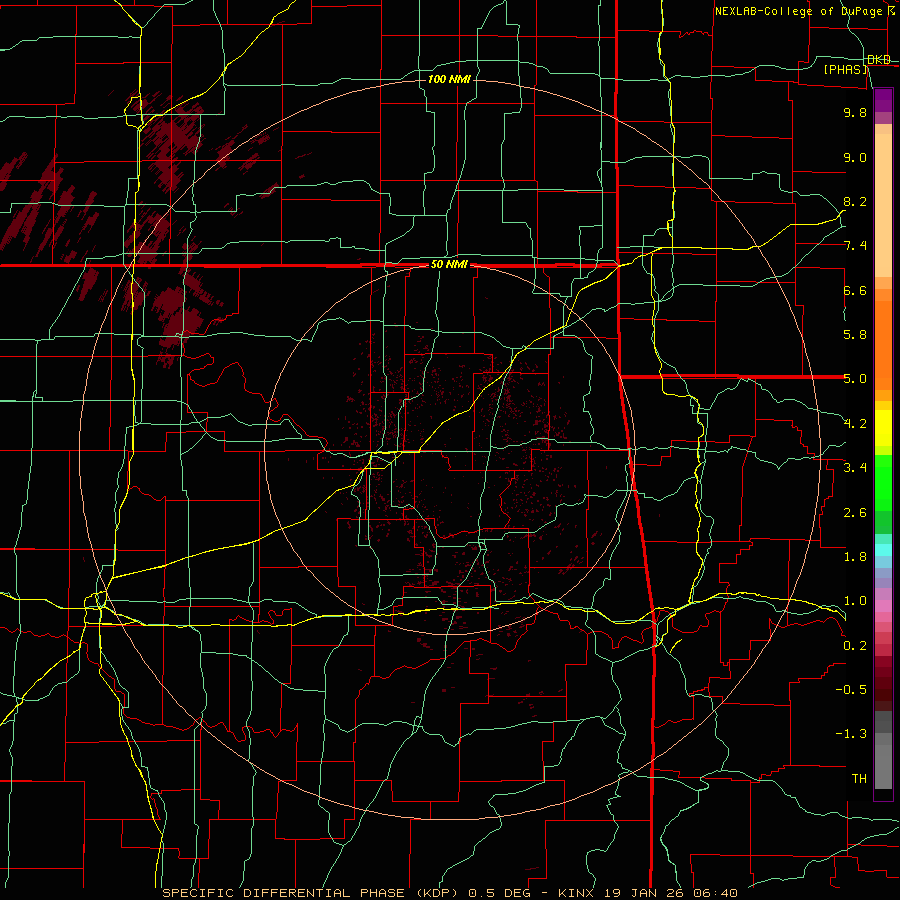The height and width of the screenshot is (900, 900).
Task: Click the 5.0 scale value
Action: (855, 379)
